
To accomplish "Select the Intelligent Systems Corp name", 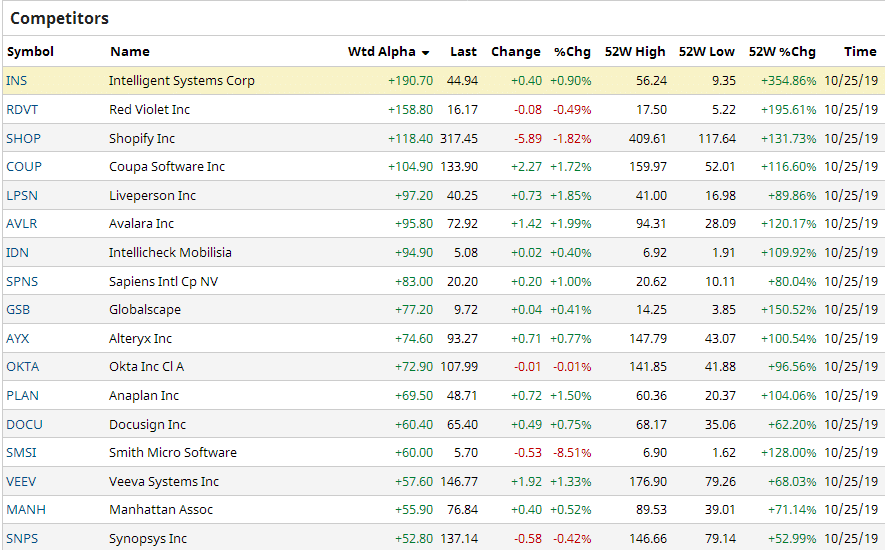I will pos(182,81).
